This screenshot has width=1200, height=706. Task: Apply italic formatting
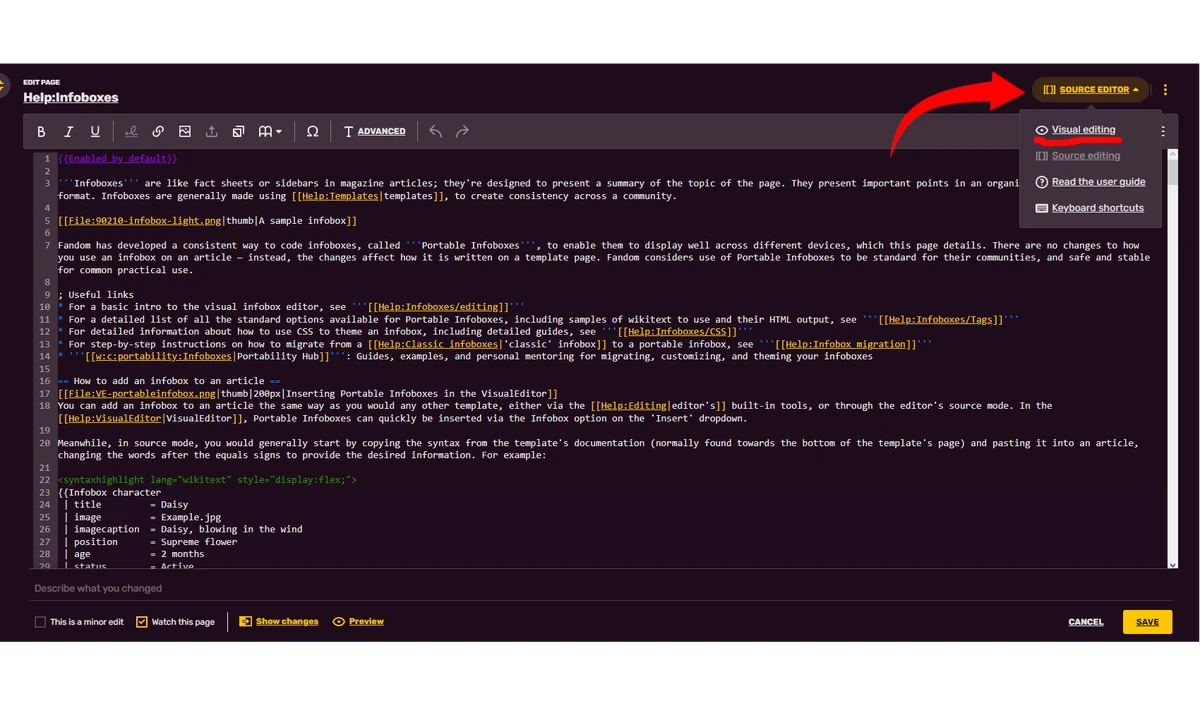[68, 131]
